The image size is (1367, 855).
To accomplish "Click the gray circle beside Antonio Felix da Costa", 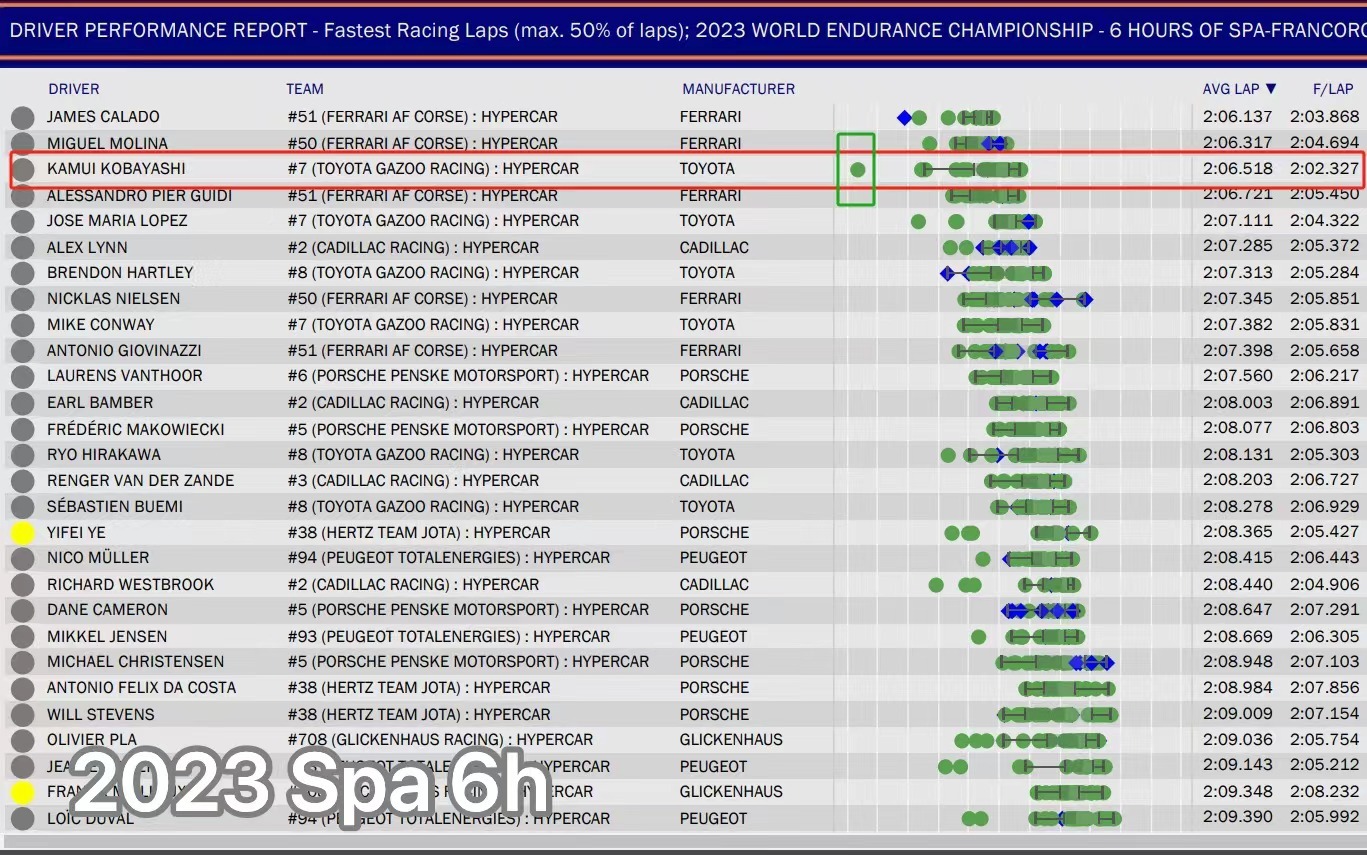I will point(22,689).
